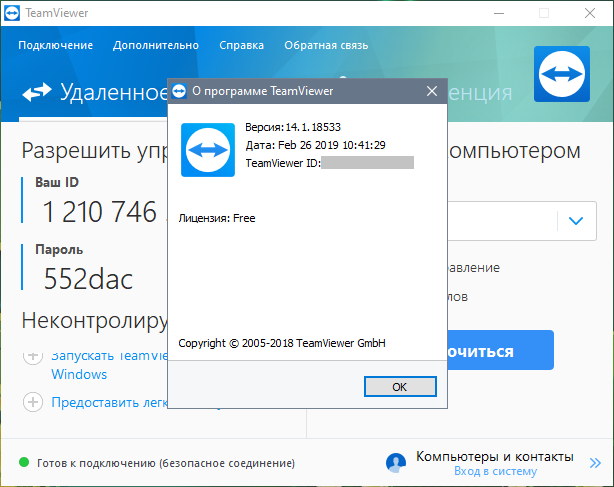Screen dimensions: 614x487
Task: Click the blue connect button
Action: pos(500,350)
